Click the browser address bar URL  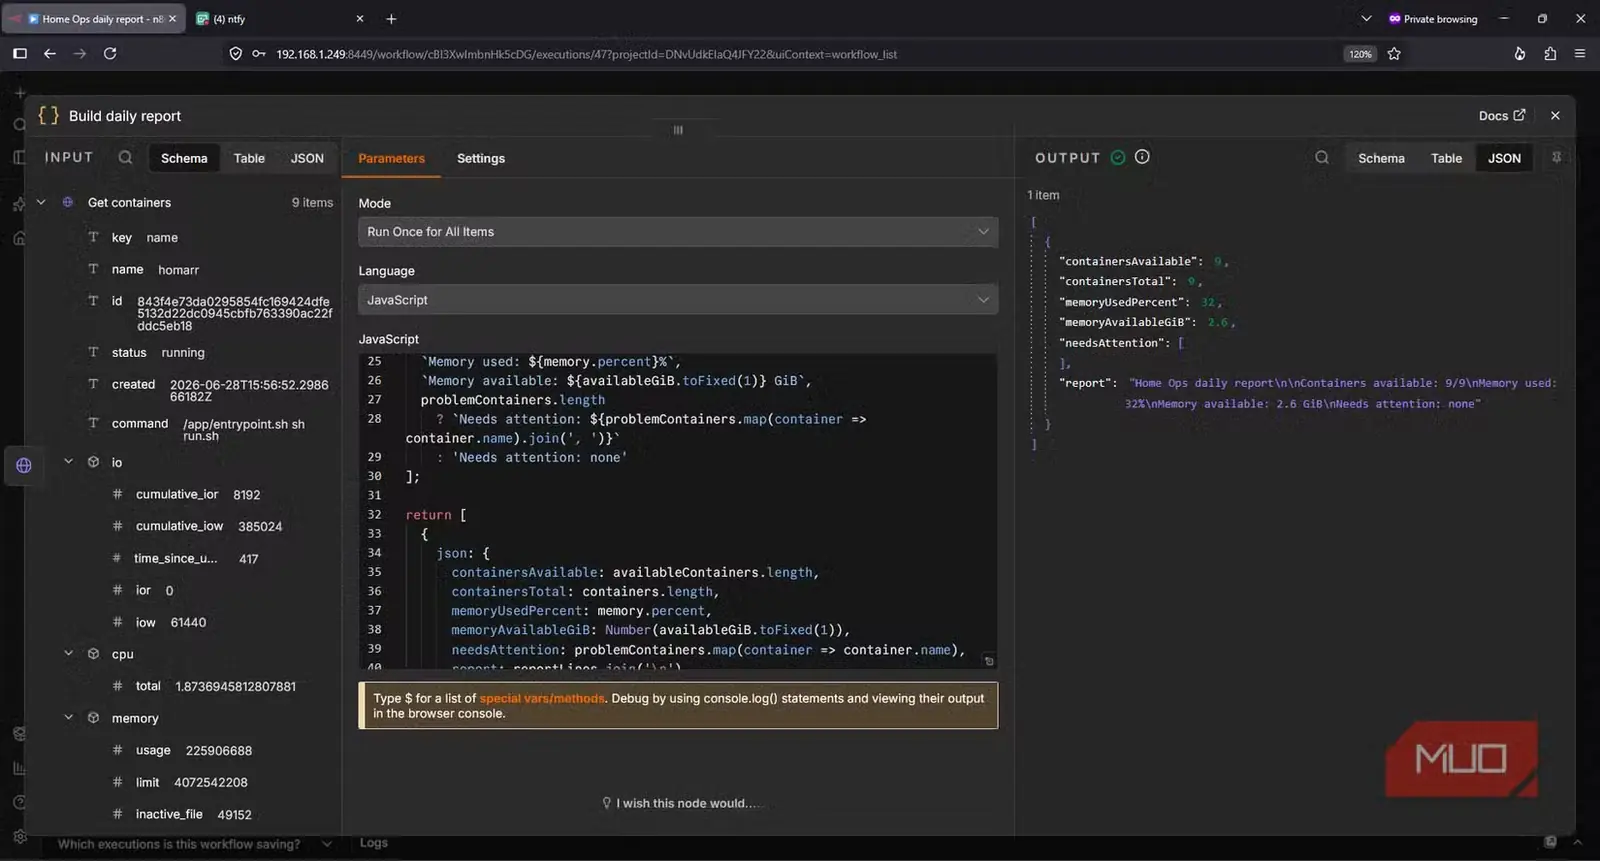[x=586, y=54]
